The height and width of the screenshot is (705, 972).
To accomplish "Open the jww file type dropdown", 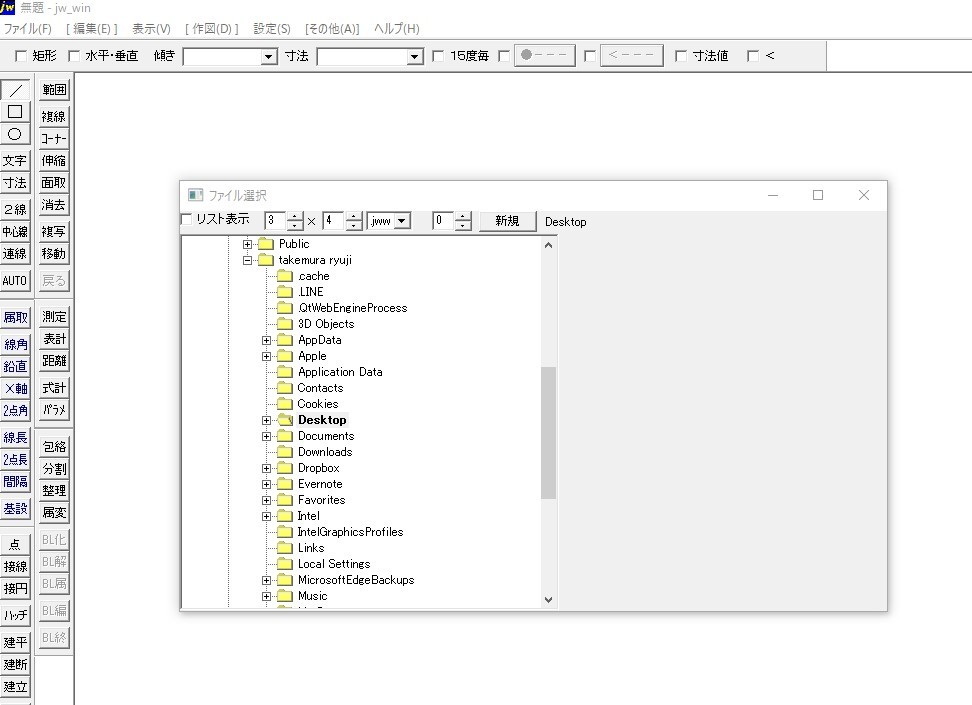I will point(401,221).
